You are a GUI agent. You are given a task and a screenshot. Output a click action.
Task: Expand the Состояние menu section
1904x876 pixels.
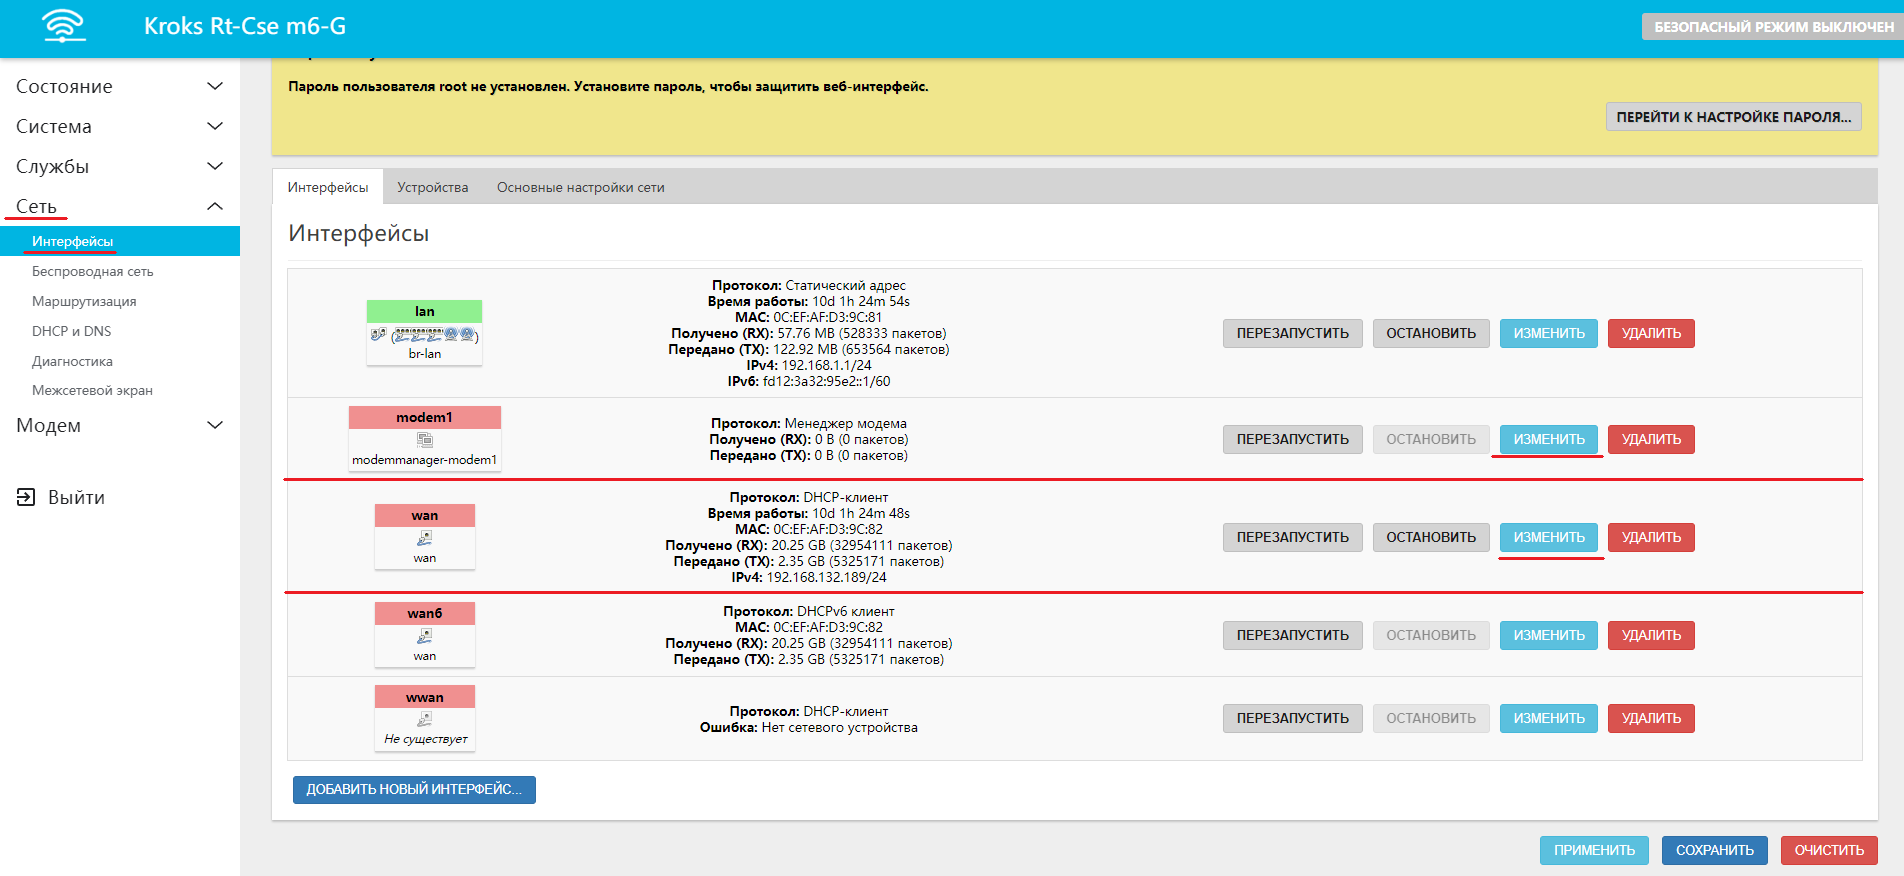pos(214,87)
